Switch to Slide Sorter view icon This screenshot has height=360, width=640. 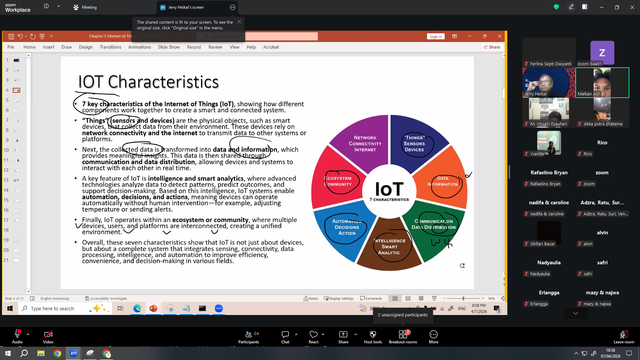[x=408, y=298]
